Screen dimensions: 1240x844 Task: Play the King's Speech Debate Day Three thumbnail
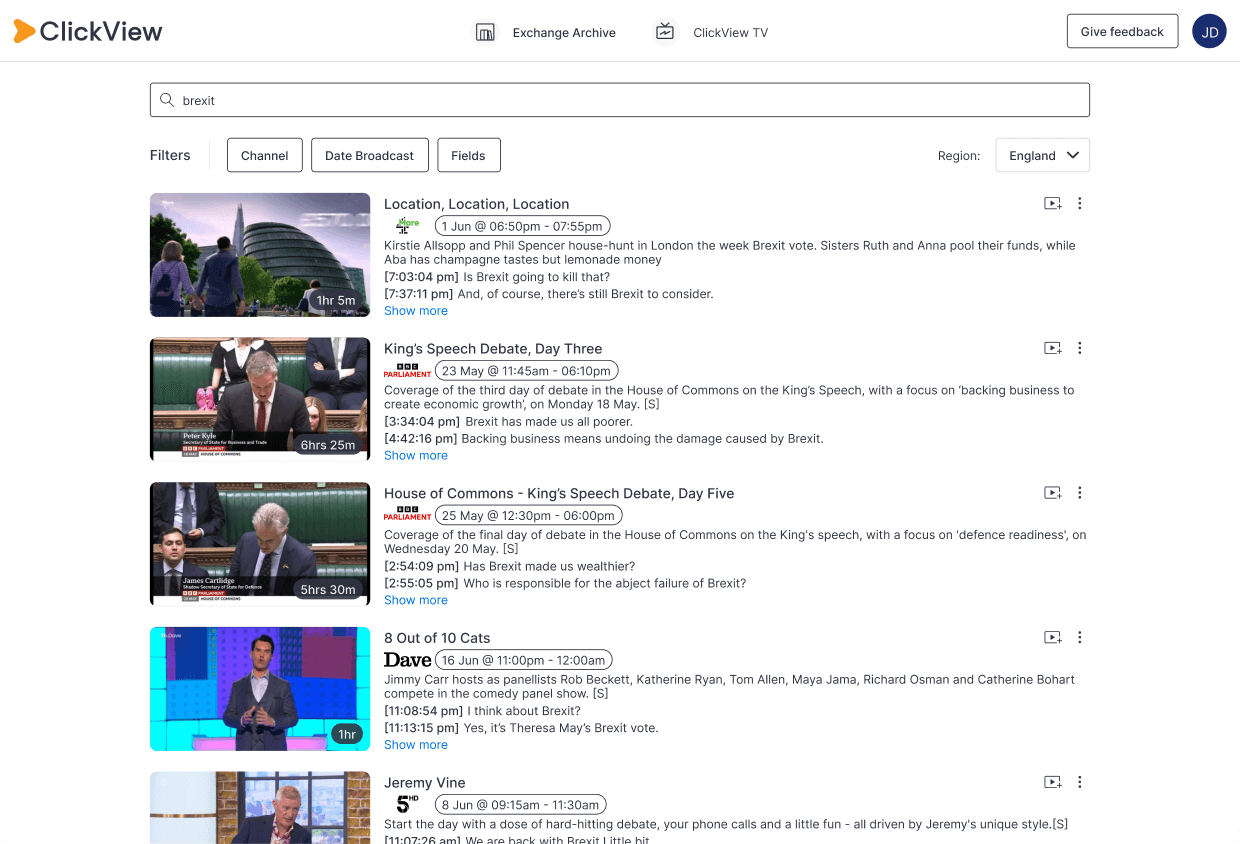[x=260, y=399]
